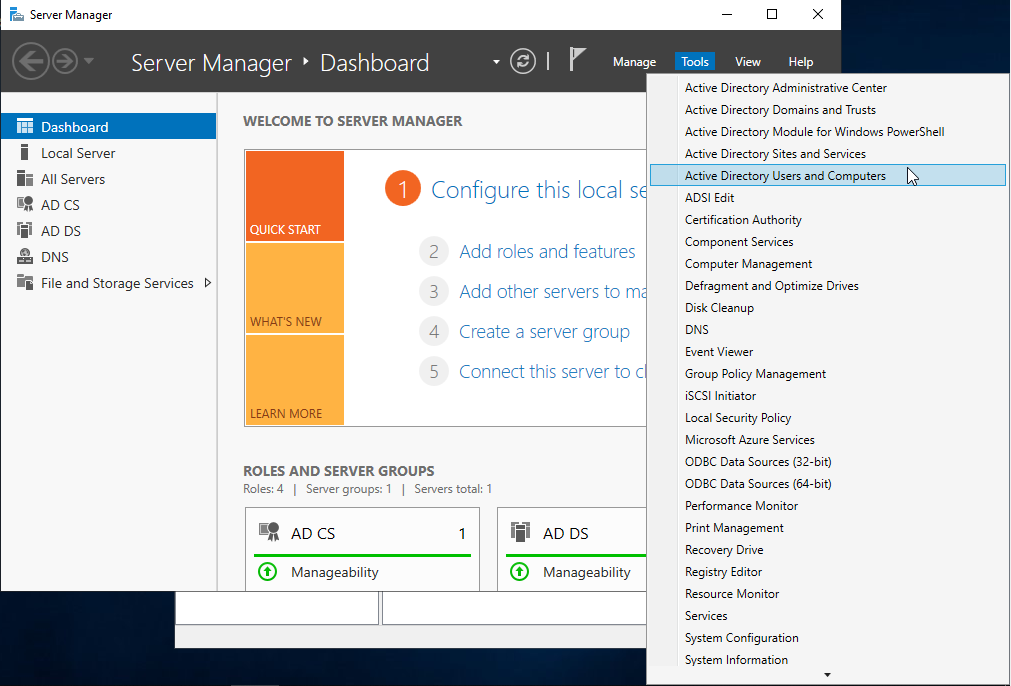The image size is (1011, 686).
Task: Click the back navigation arrow icon
Action: pyautogui.click(x=30, y=61)
